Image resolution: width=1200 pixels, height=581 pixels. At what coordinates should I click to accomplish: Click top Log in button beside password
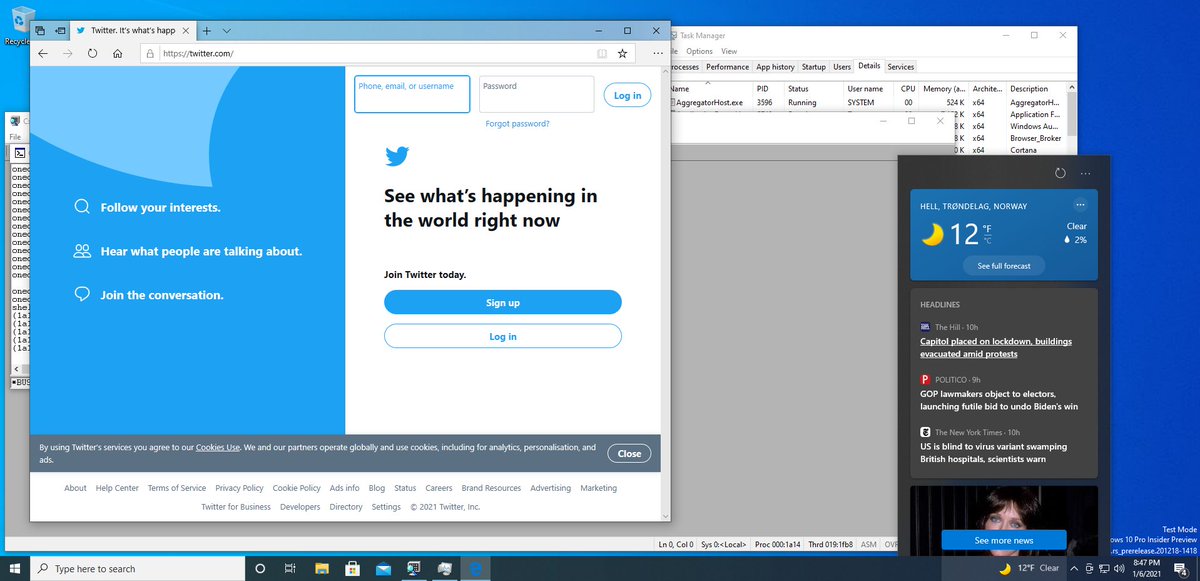tap(628, 95)
